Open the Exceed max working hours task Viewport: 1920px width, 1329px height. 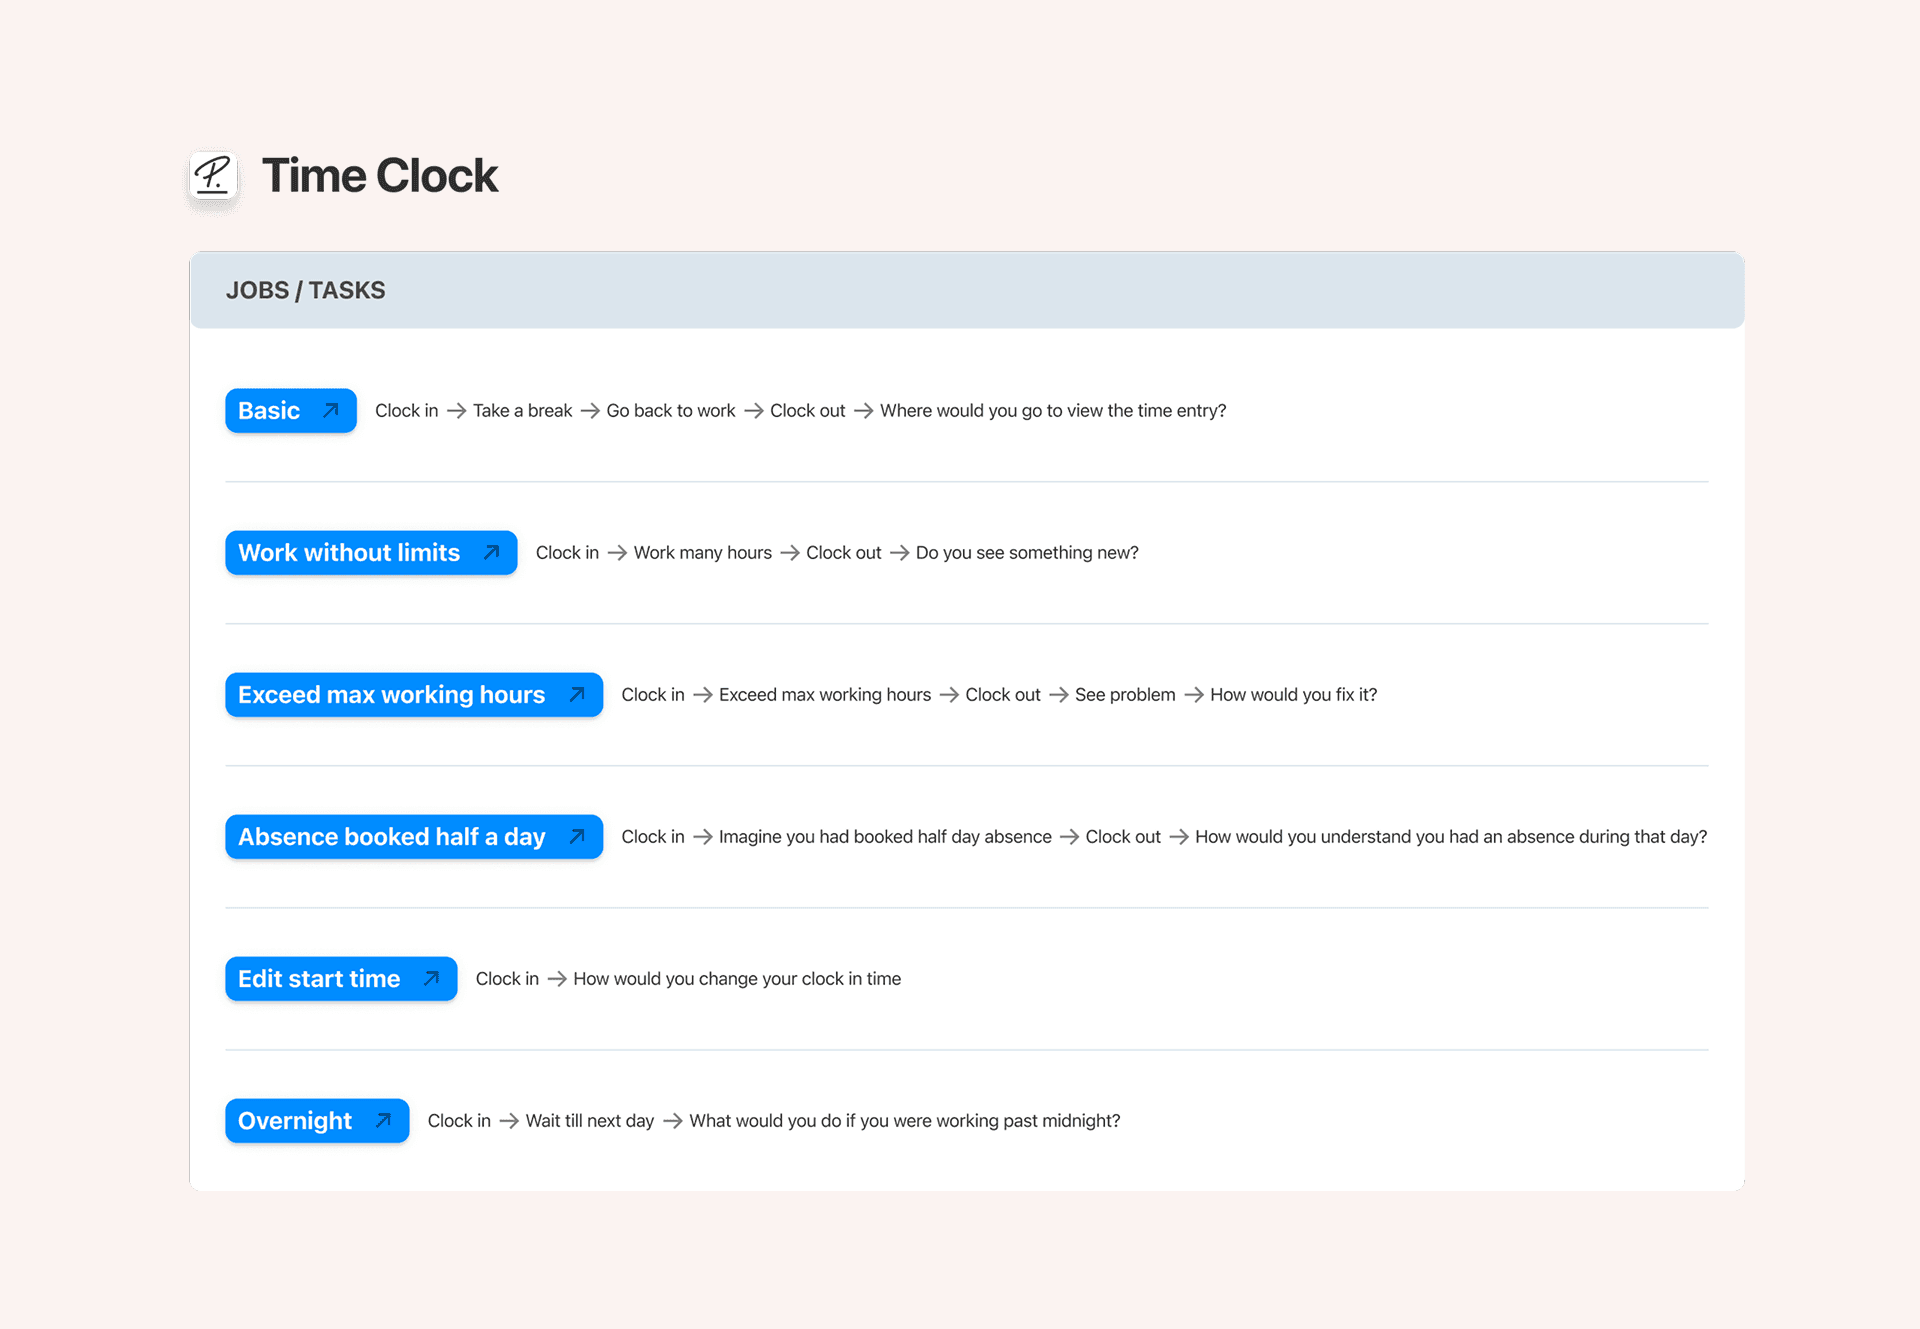point(391,695)
